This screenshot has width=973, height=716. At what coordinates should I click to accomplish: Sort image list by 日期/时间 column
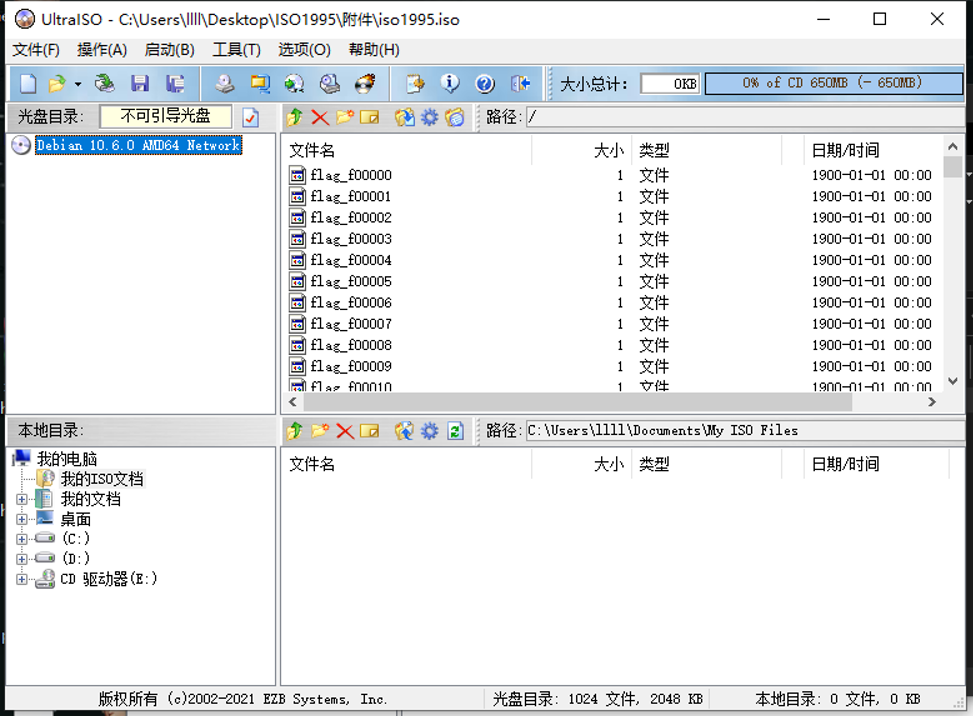tap(874, 150)
